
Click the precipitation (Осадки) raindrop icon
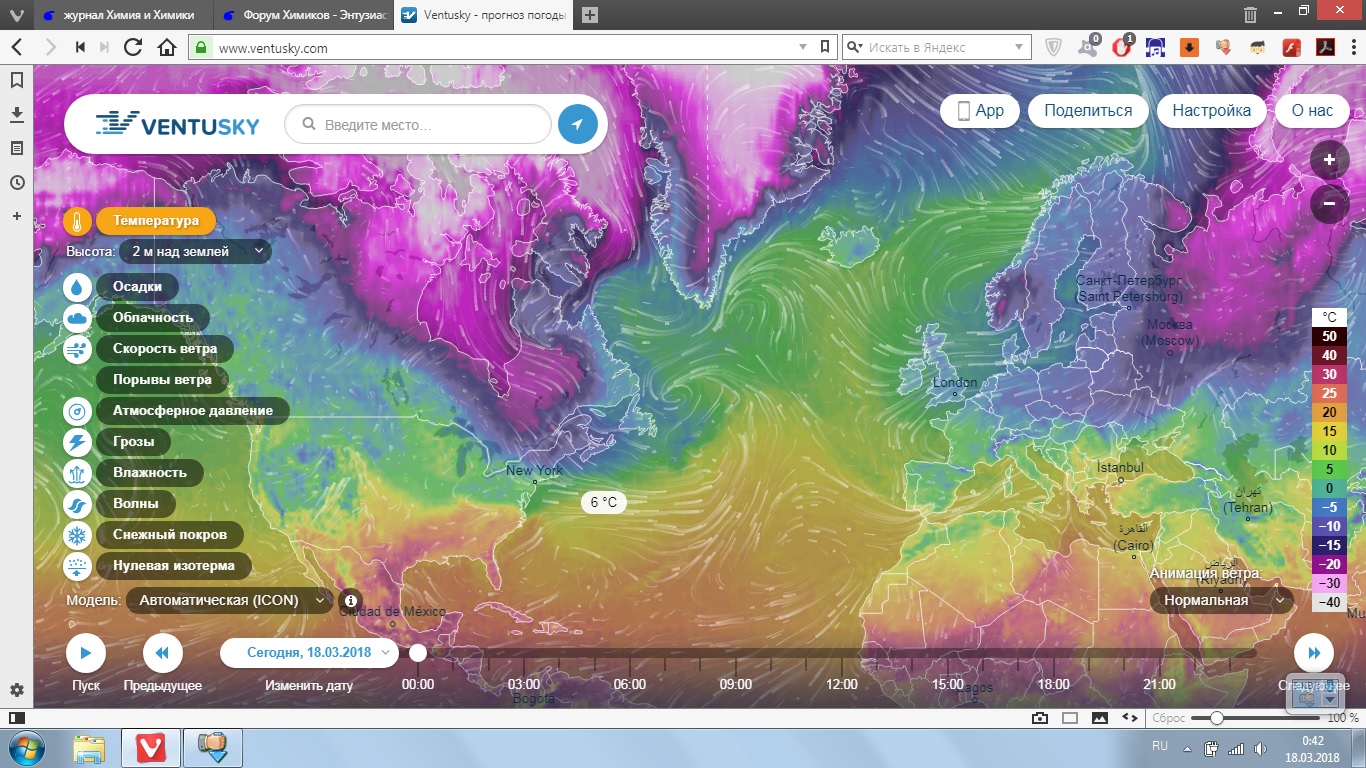click(77, 287)
